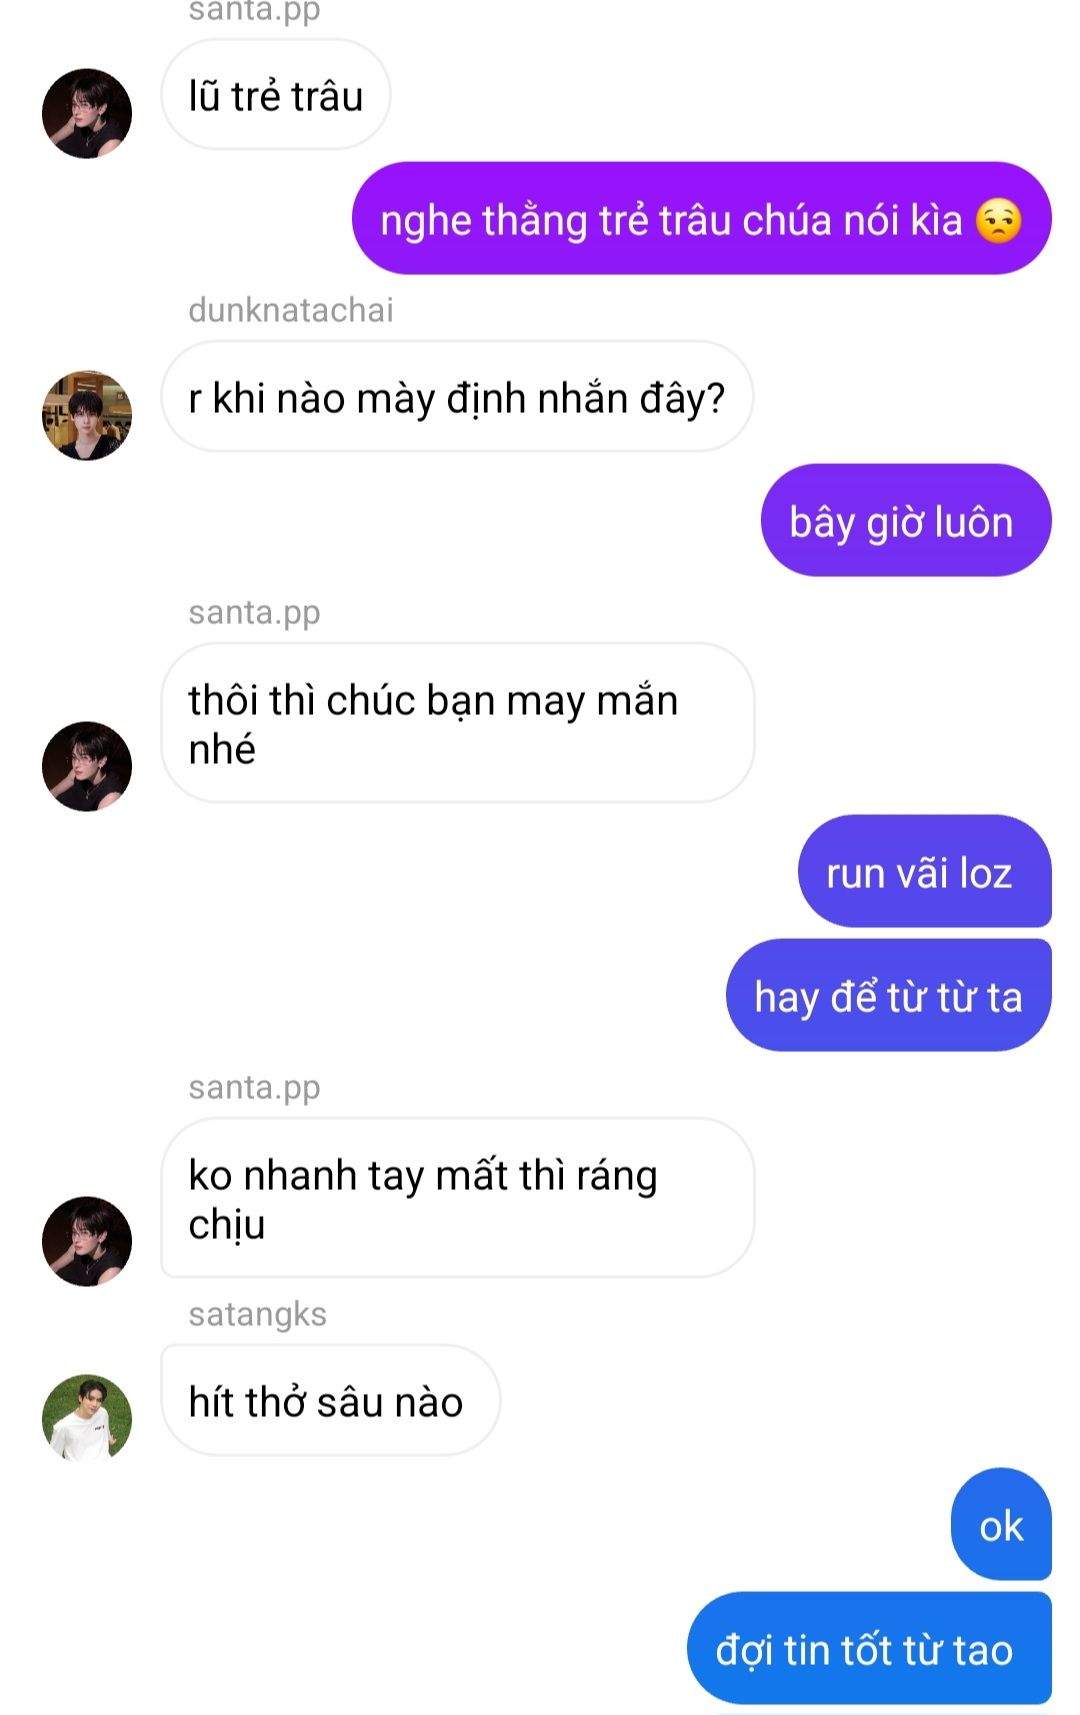Select the "hay để từ từ ta" message
This screenshot has height=1715, width=1080.
pos(888,996)
